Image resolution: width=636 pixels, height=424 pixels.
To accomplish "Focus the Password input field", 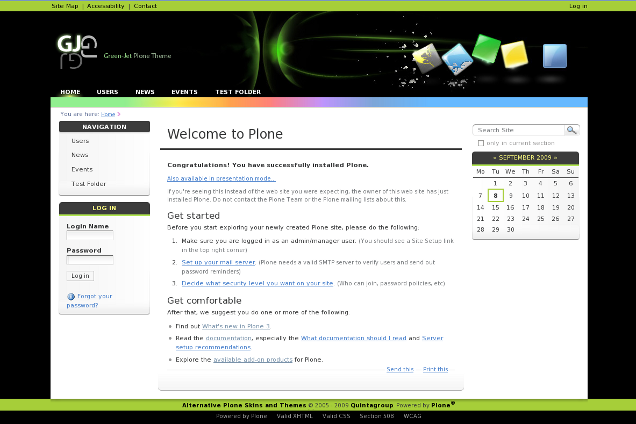I will click(90, 260).
